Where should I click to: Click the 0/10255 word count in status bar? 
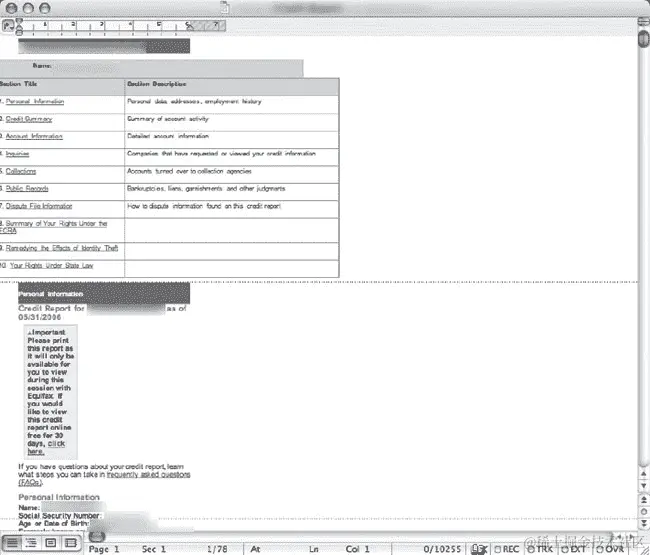click(442, 549)
